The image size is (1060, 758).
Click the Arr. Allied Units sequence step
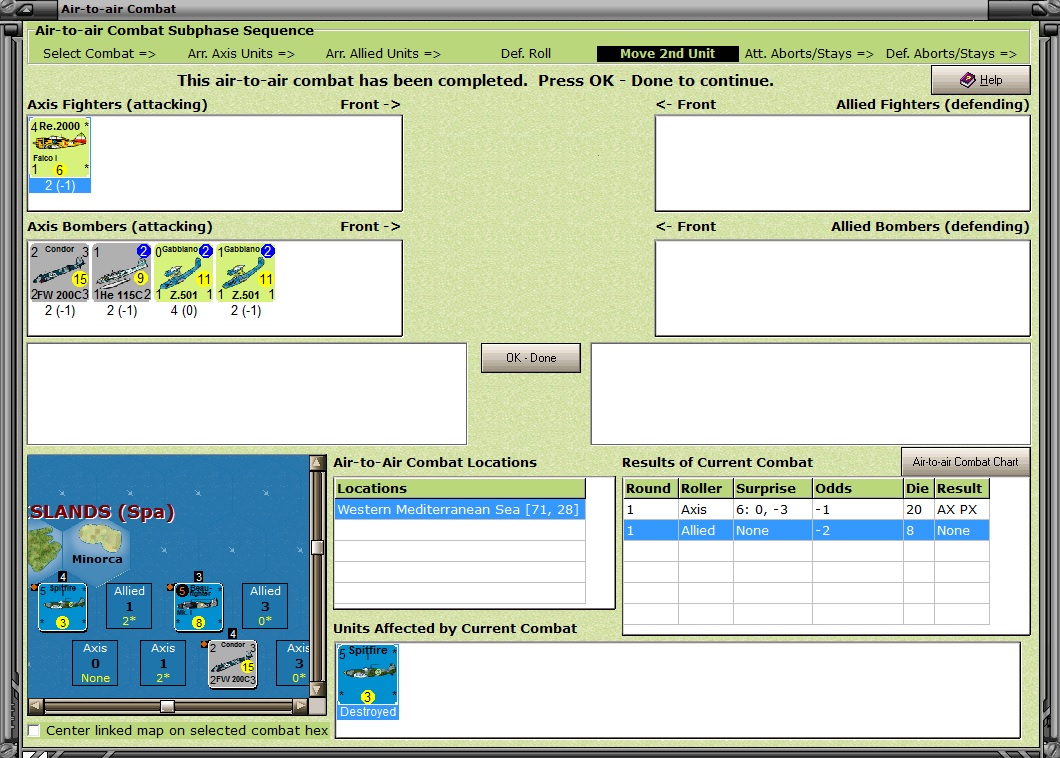click(x=383, y=53)
